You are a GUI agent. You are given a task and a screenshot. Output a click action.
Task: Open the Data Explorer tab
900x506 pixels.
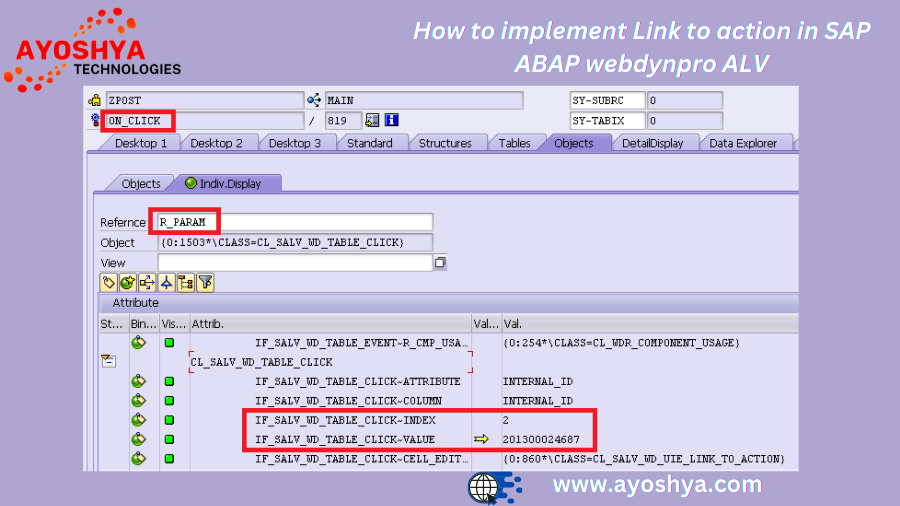743,143
